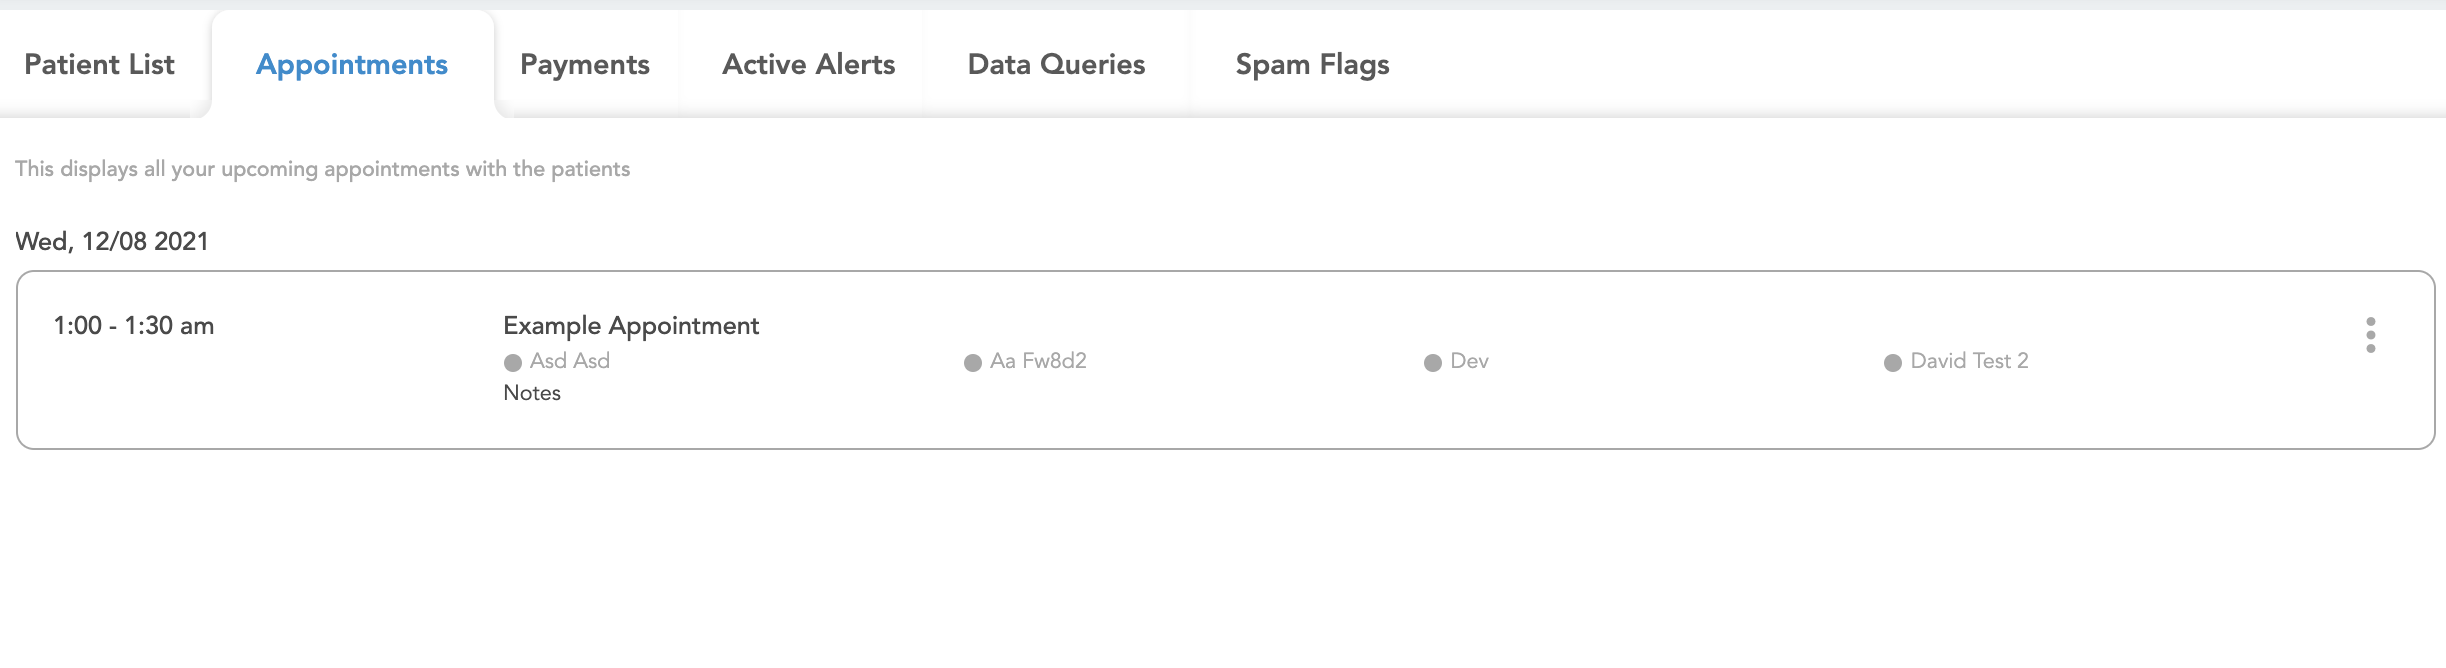Select the Appointments tab
The image size is (2446, 668).
click(352, 65)
